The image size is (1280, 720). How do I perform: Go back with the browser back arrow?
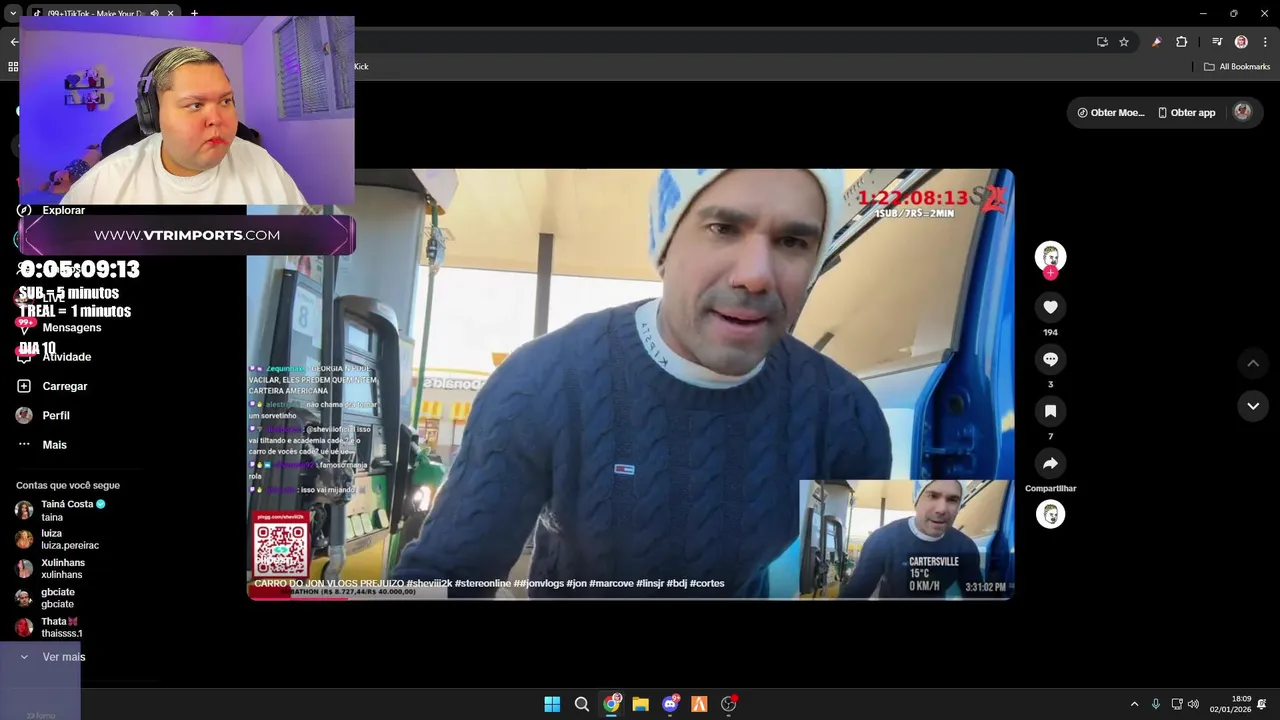coord(14,42)
